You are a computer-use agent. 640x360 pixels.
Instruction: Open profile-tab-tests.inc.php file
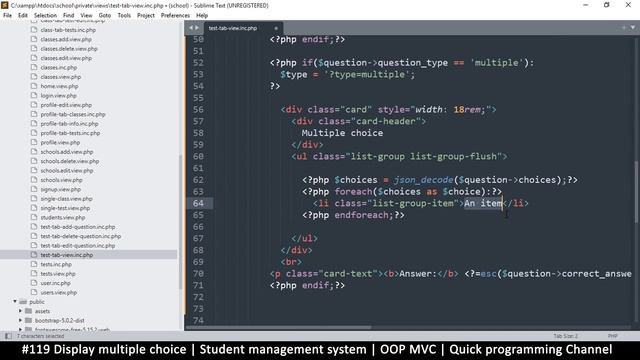click(70, 133)
